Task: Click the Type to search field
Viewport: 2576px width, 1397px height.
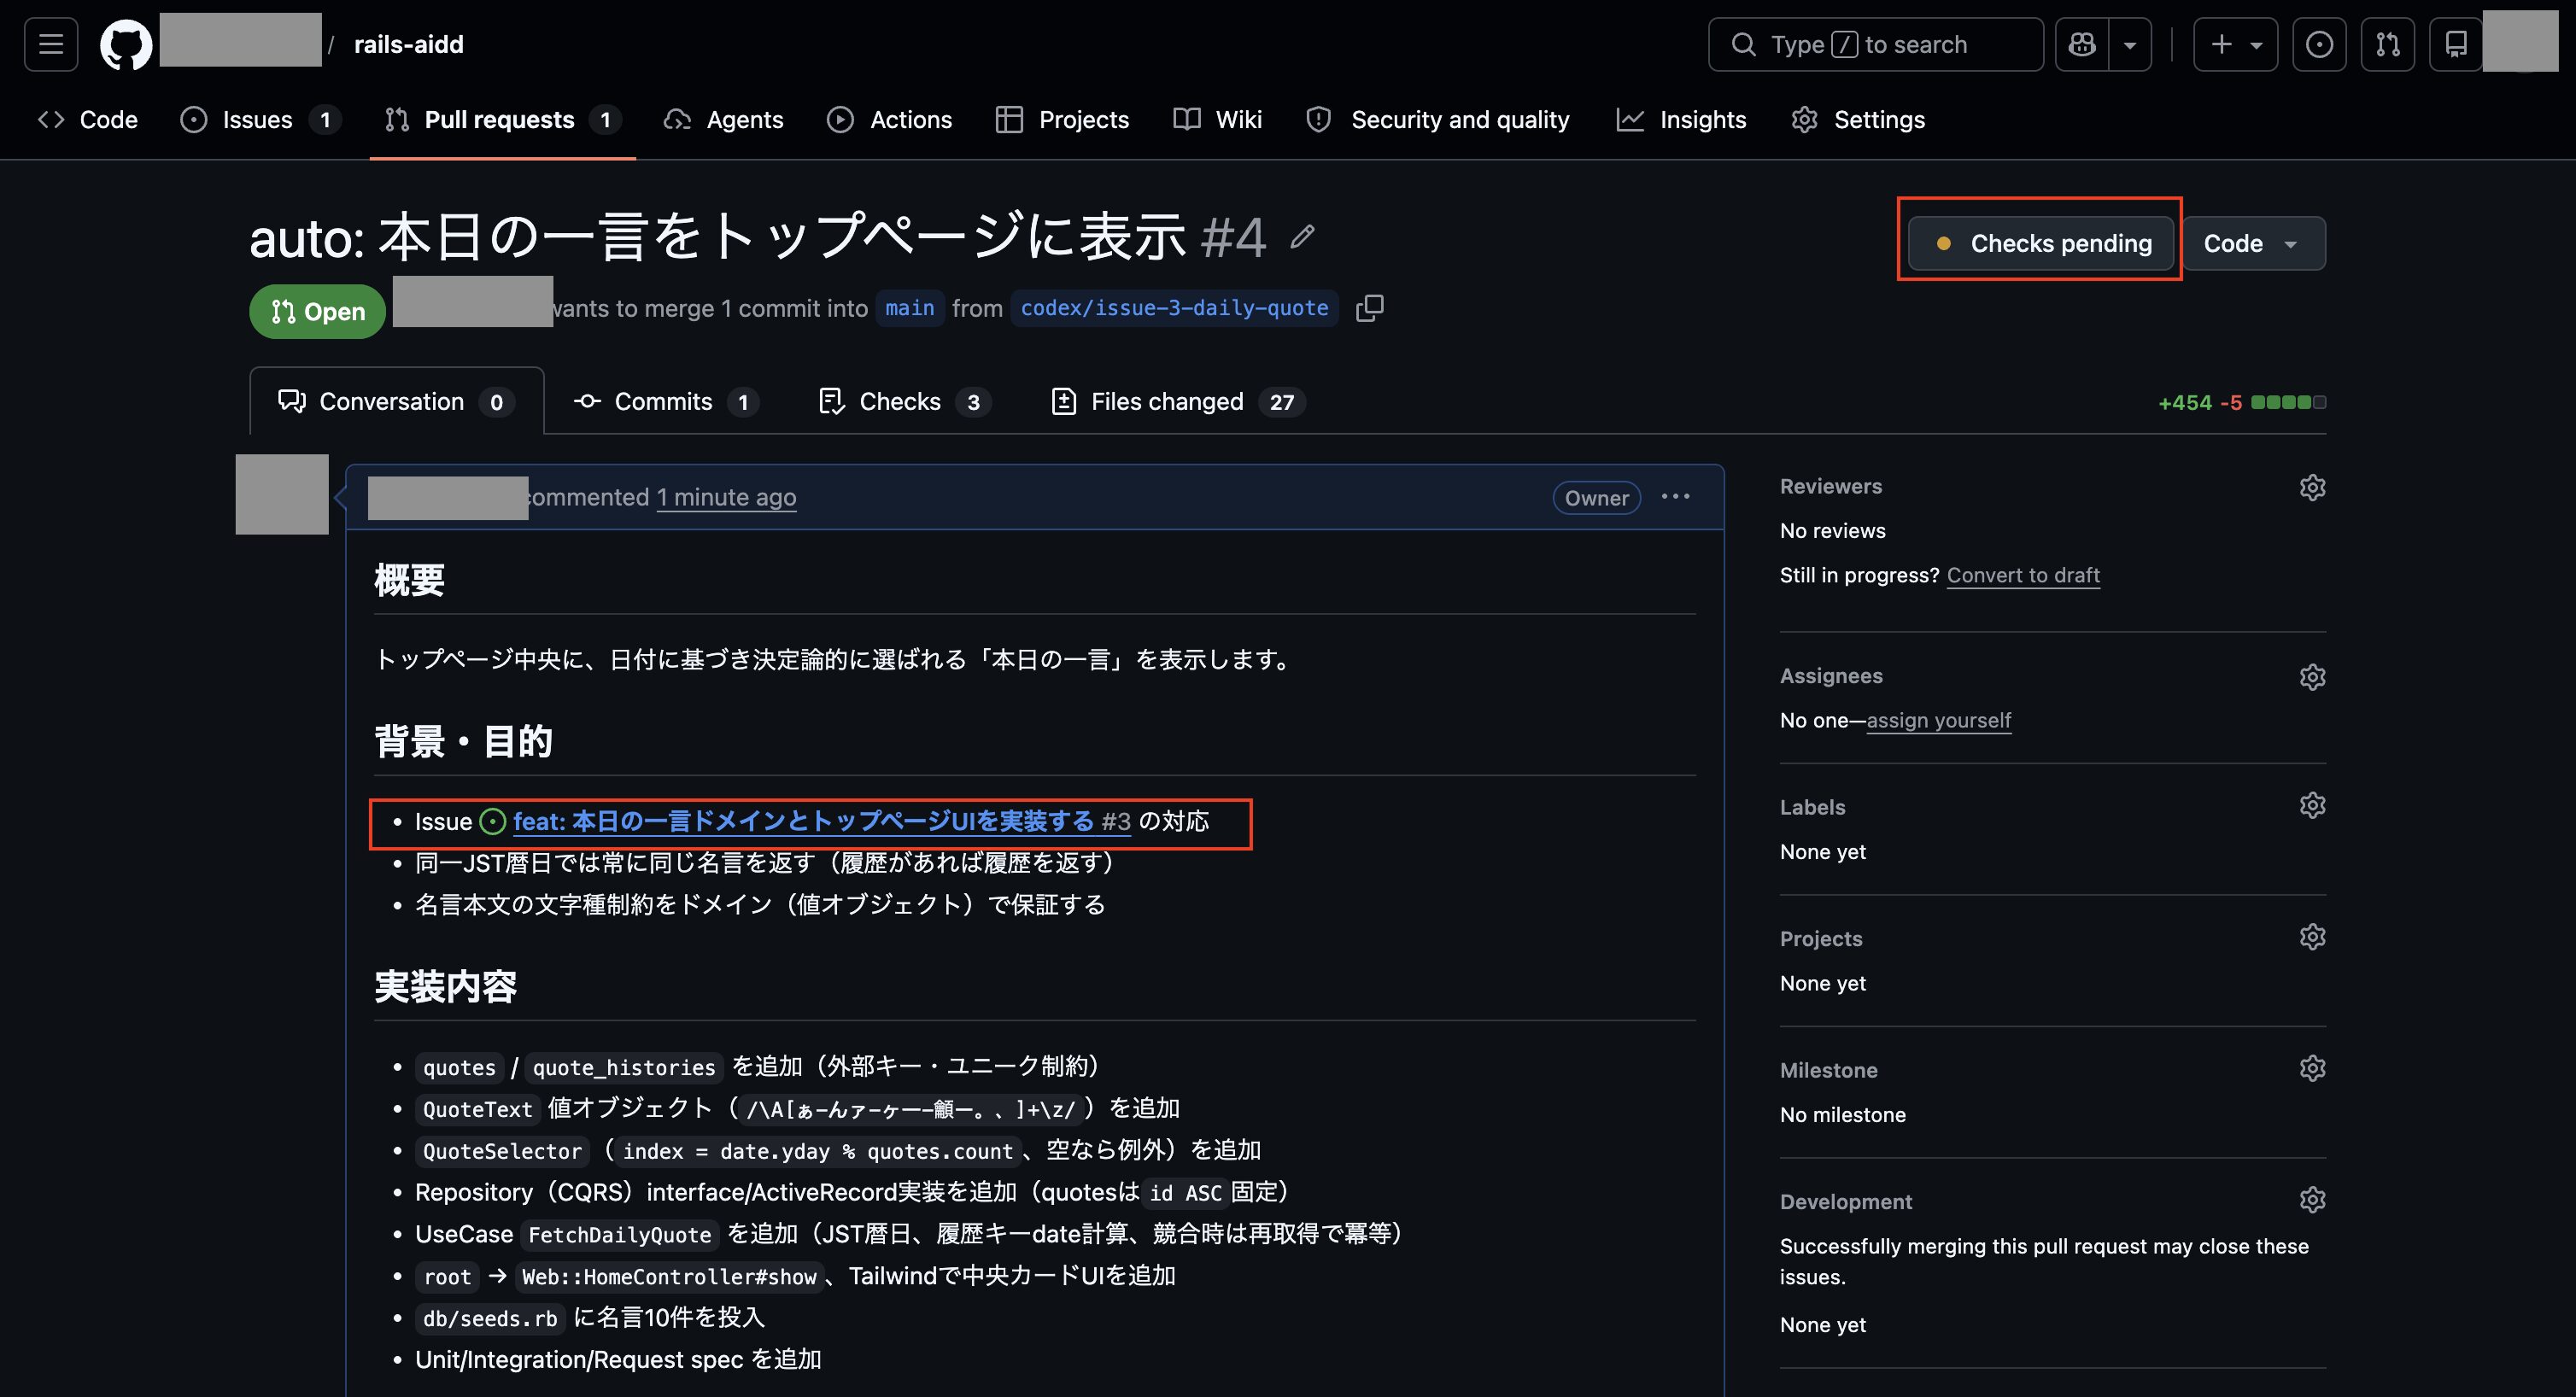Action: pyautogui.click(x=1875, y=44)
